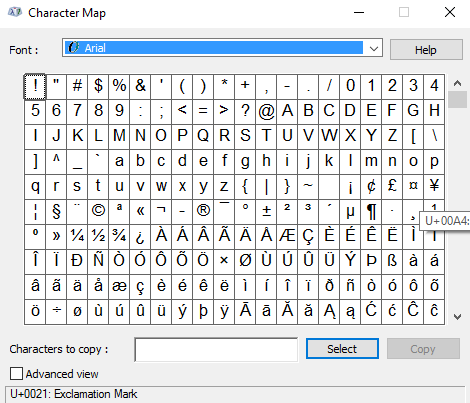470x403 pixels.
Task: Select the left guillemet « character
Action: tap(140, 212)
